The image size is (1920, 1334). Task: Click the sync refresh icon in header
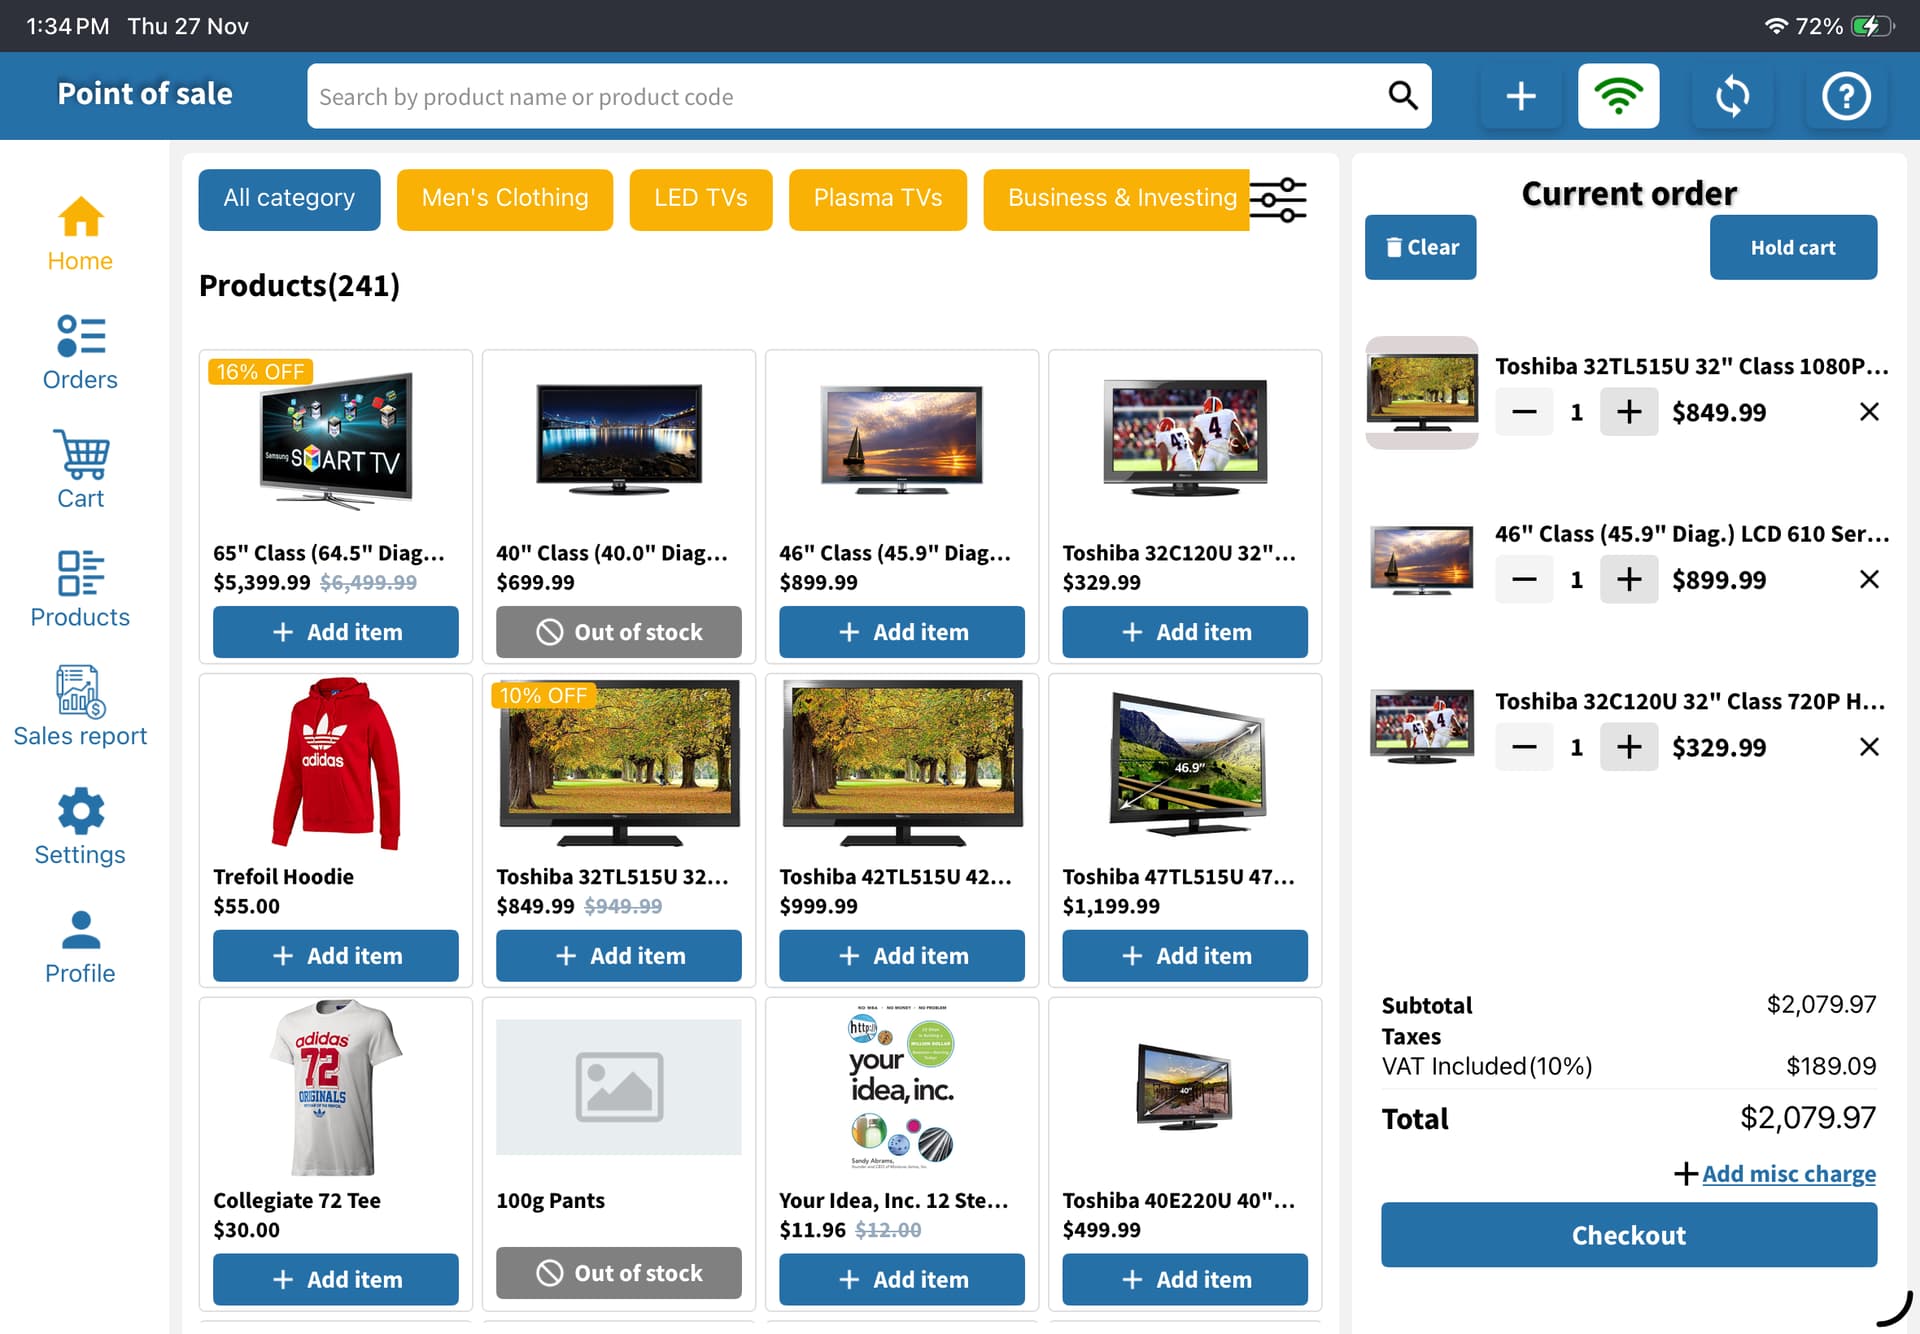[1732, 97]
